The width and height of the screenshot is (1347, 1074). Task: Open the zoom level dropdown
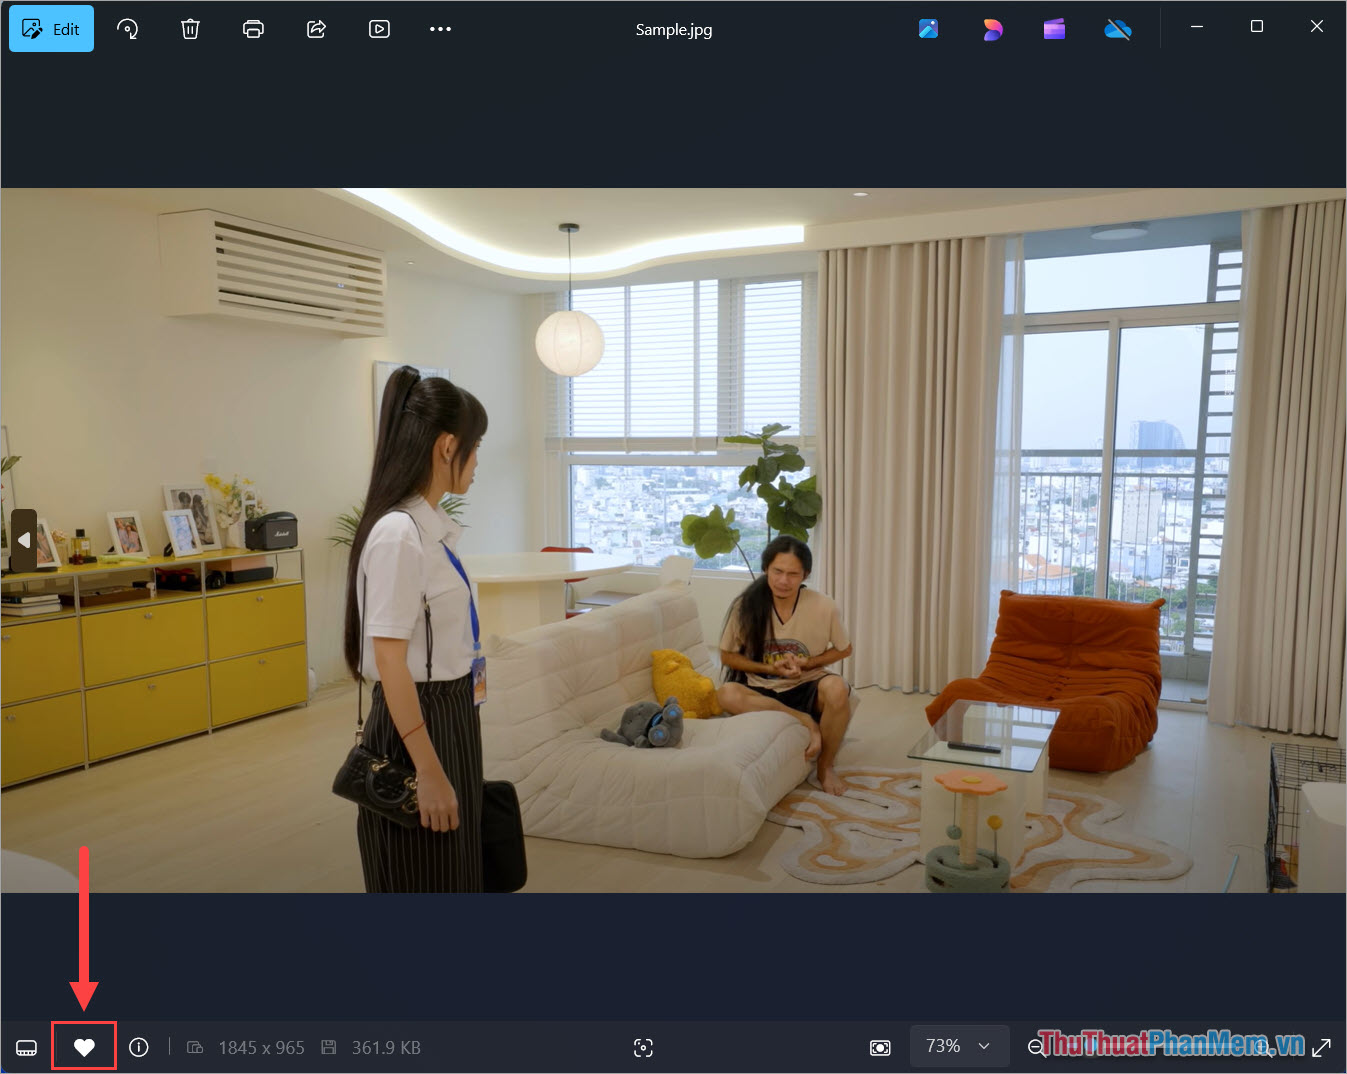click(x=958, y=1046)
